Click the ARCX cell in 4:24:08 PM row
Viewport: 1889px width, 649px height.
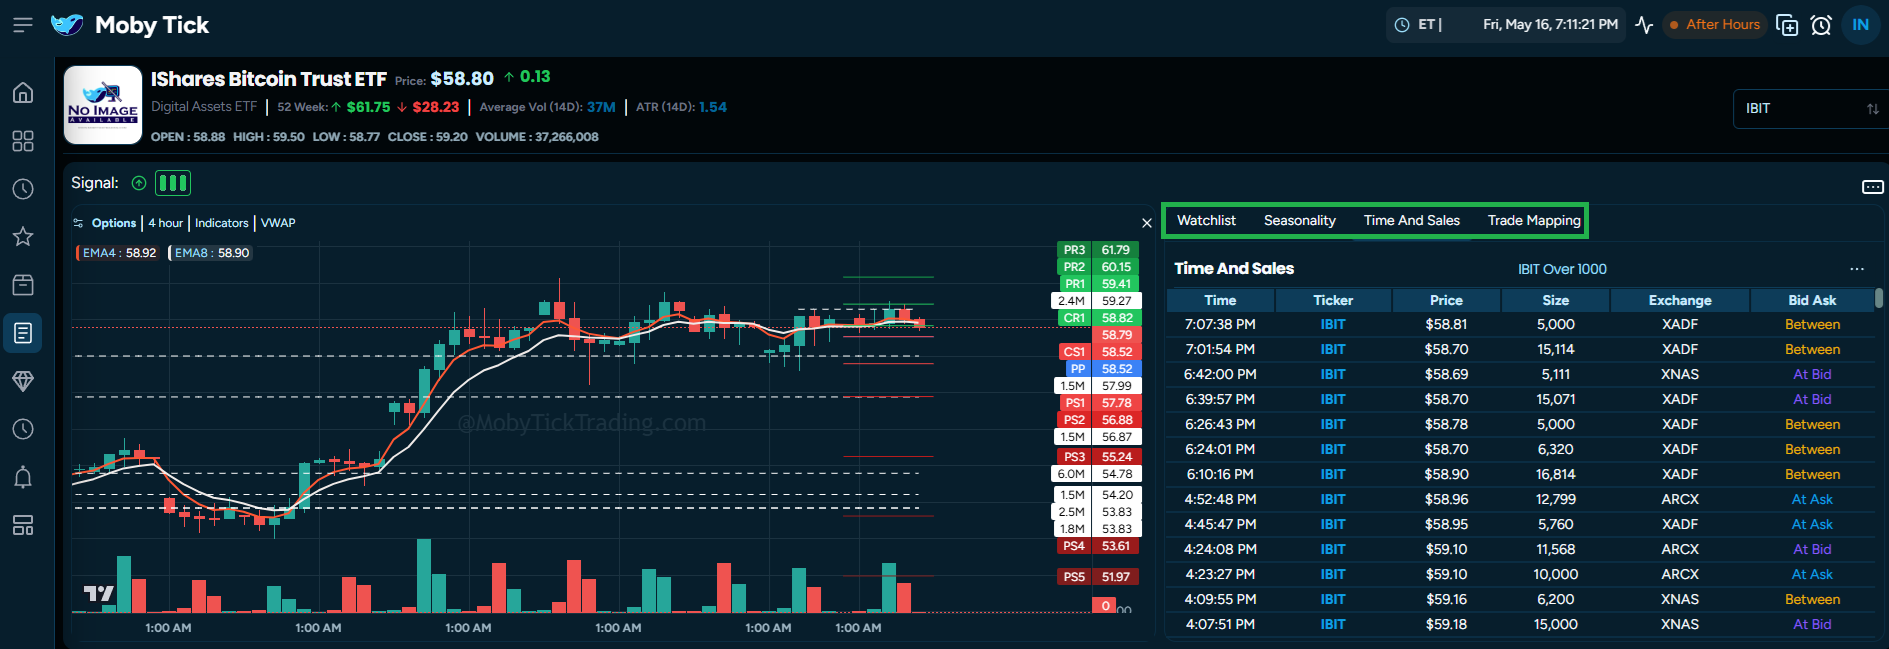[x=1680, y=550]
